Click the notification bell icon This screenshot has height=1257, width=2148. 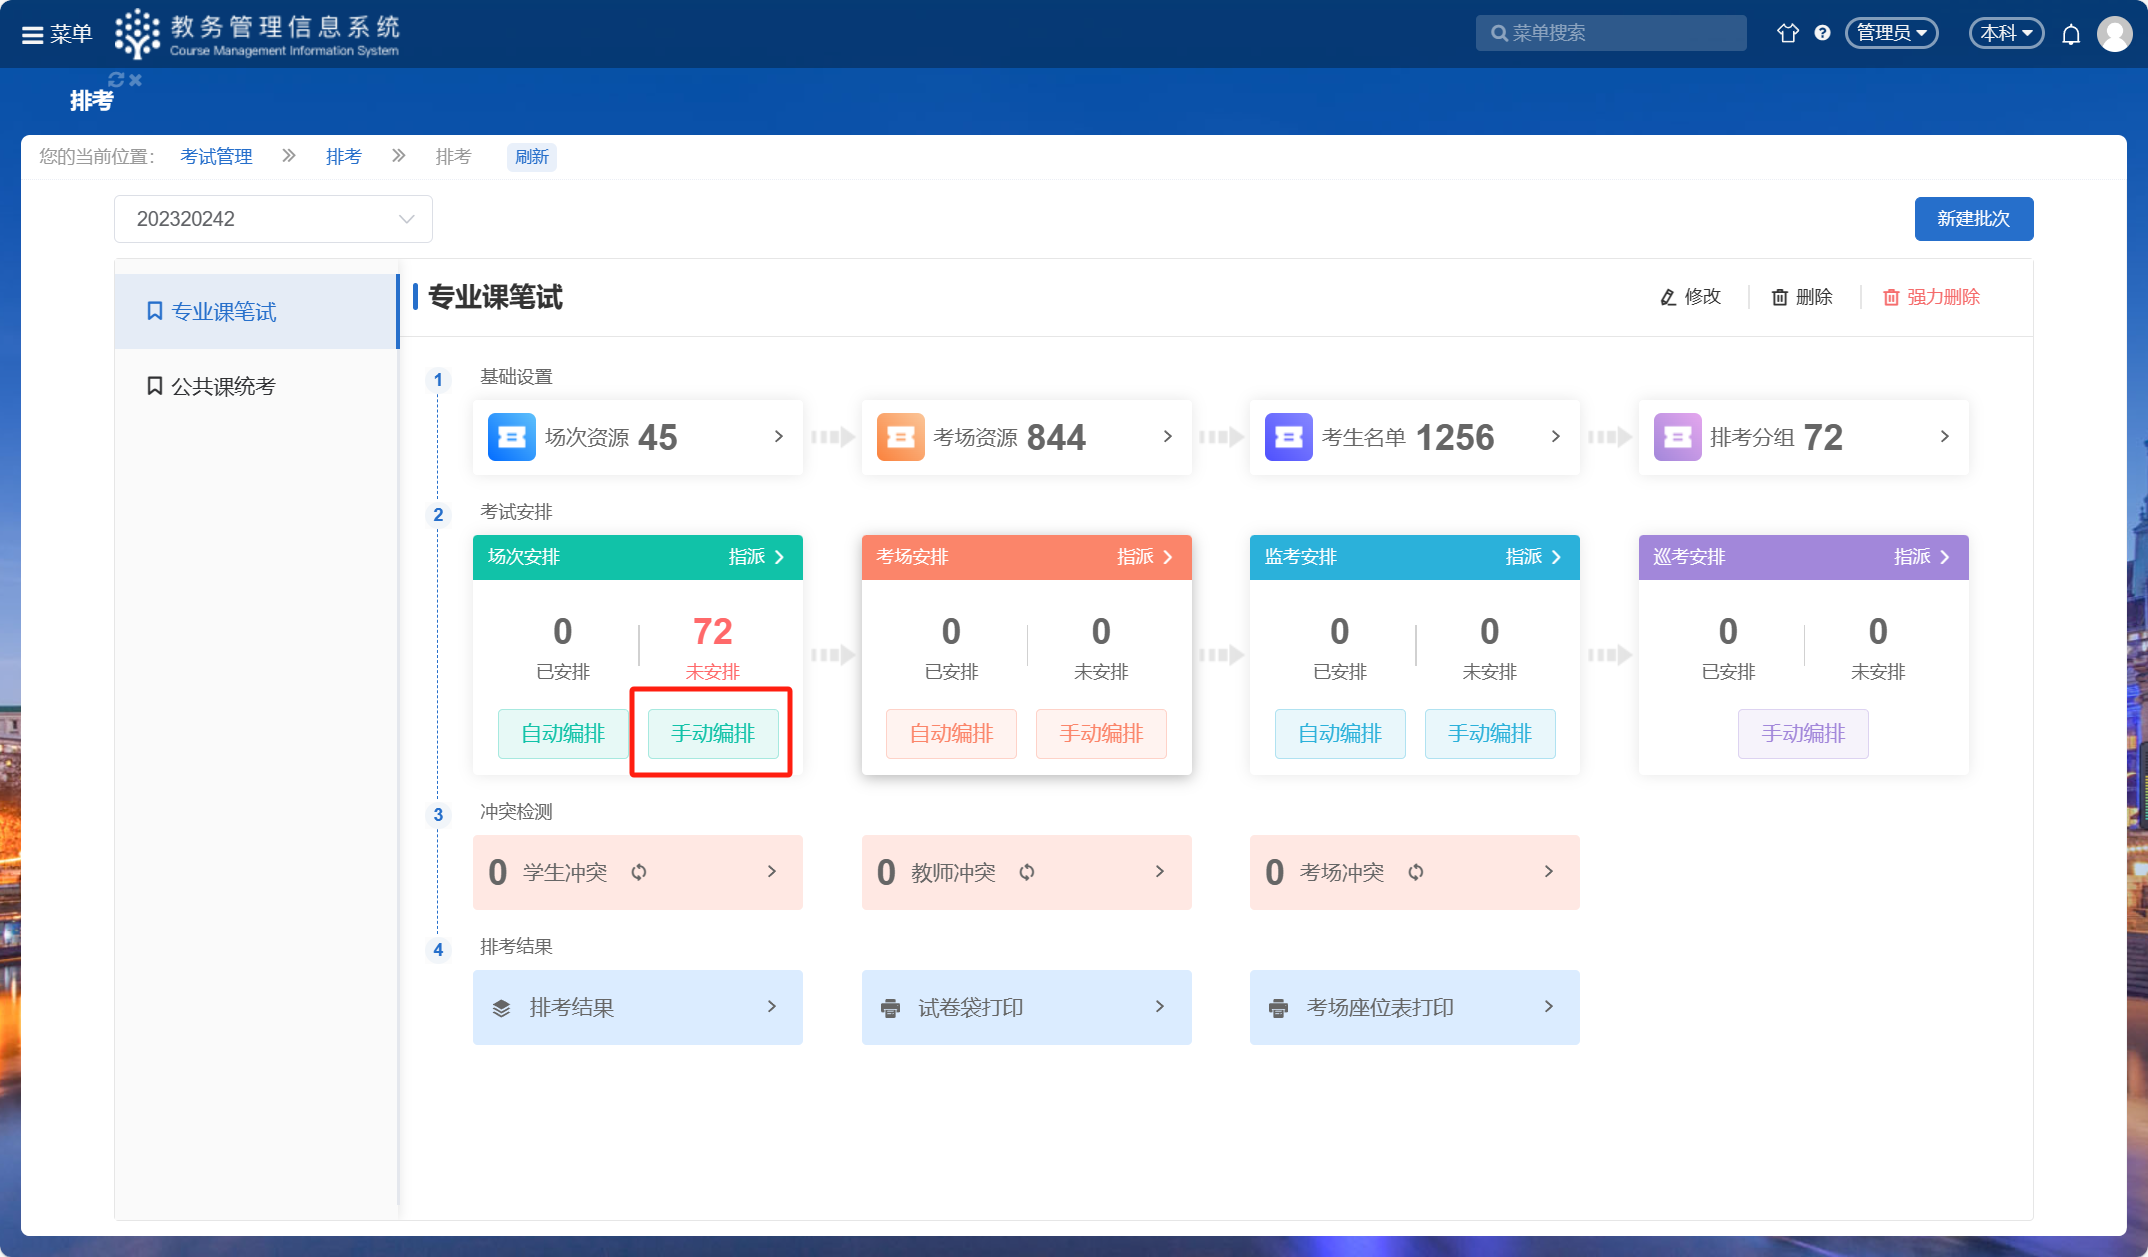2071,34
